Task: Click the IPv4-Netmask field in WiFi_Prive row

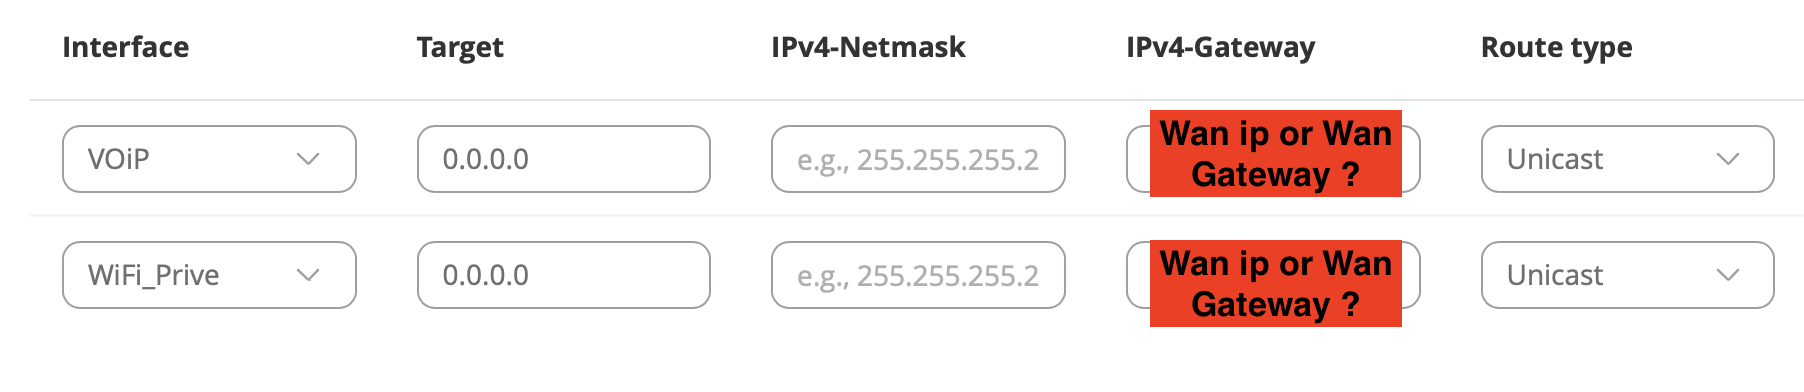Action: click(x=918, y=275)
